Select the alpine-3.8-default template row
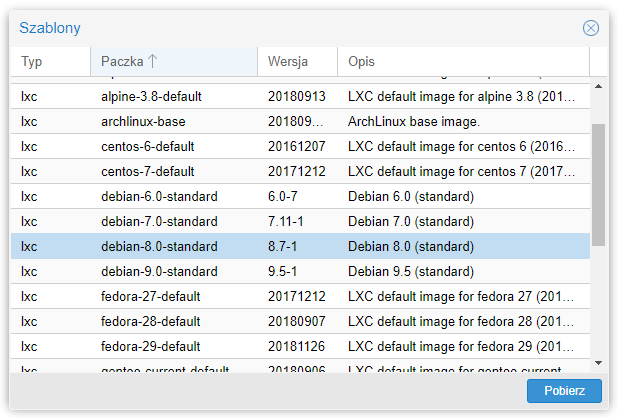The height and width of the screenshot is (418, 618). [152, 97]
